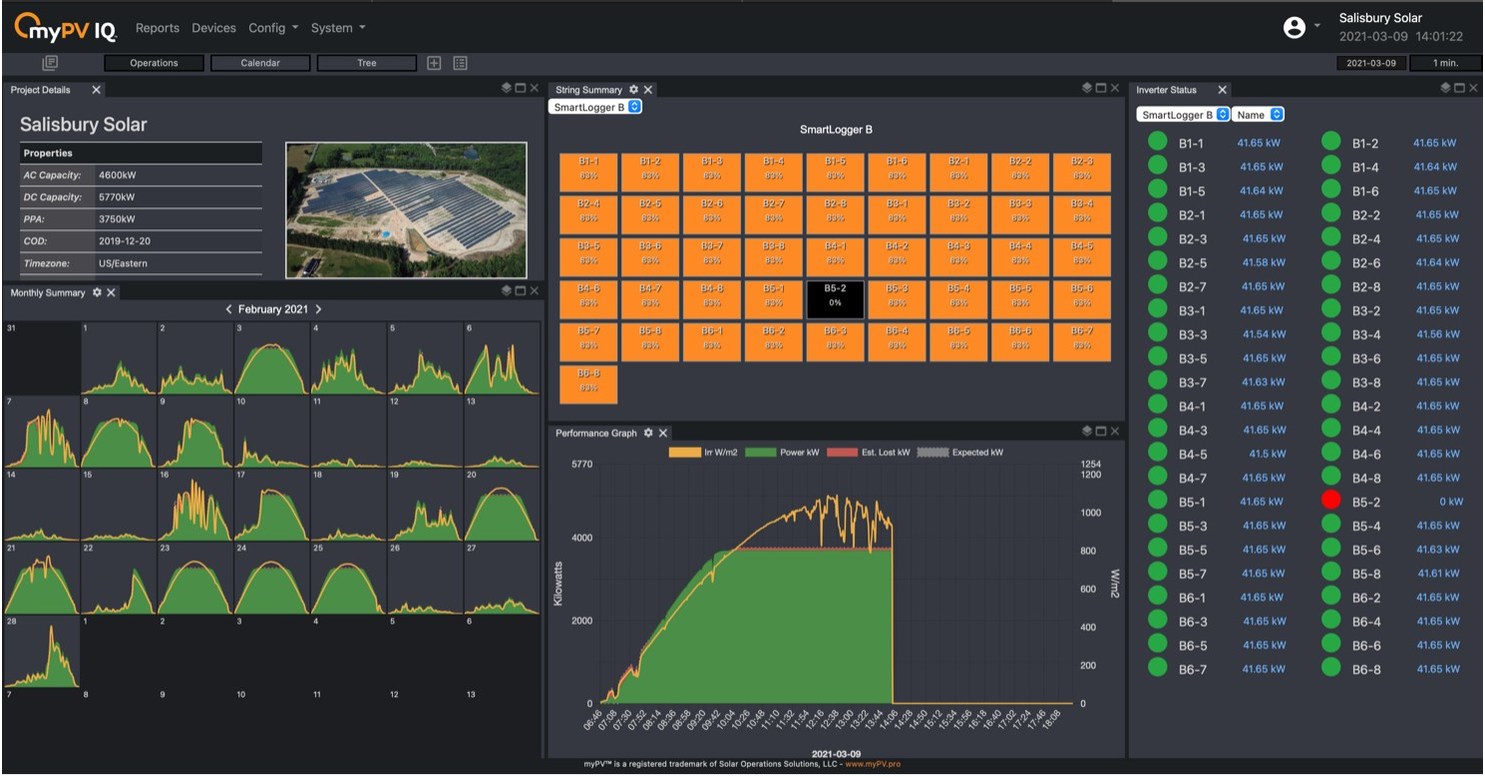Click the 5770kW DC Capacity value
1485x777 pixels.
click(119, 197)
